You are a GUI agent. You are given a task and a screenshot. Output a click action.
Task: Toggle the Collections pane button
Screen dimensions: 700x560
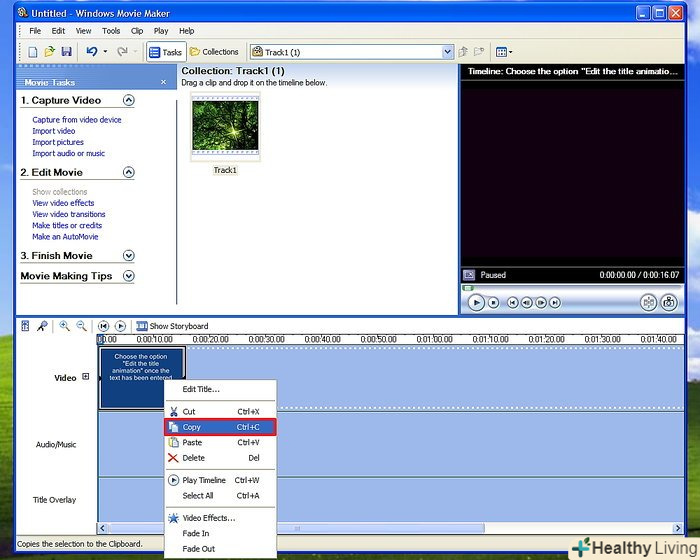[214, 52]
